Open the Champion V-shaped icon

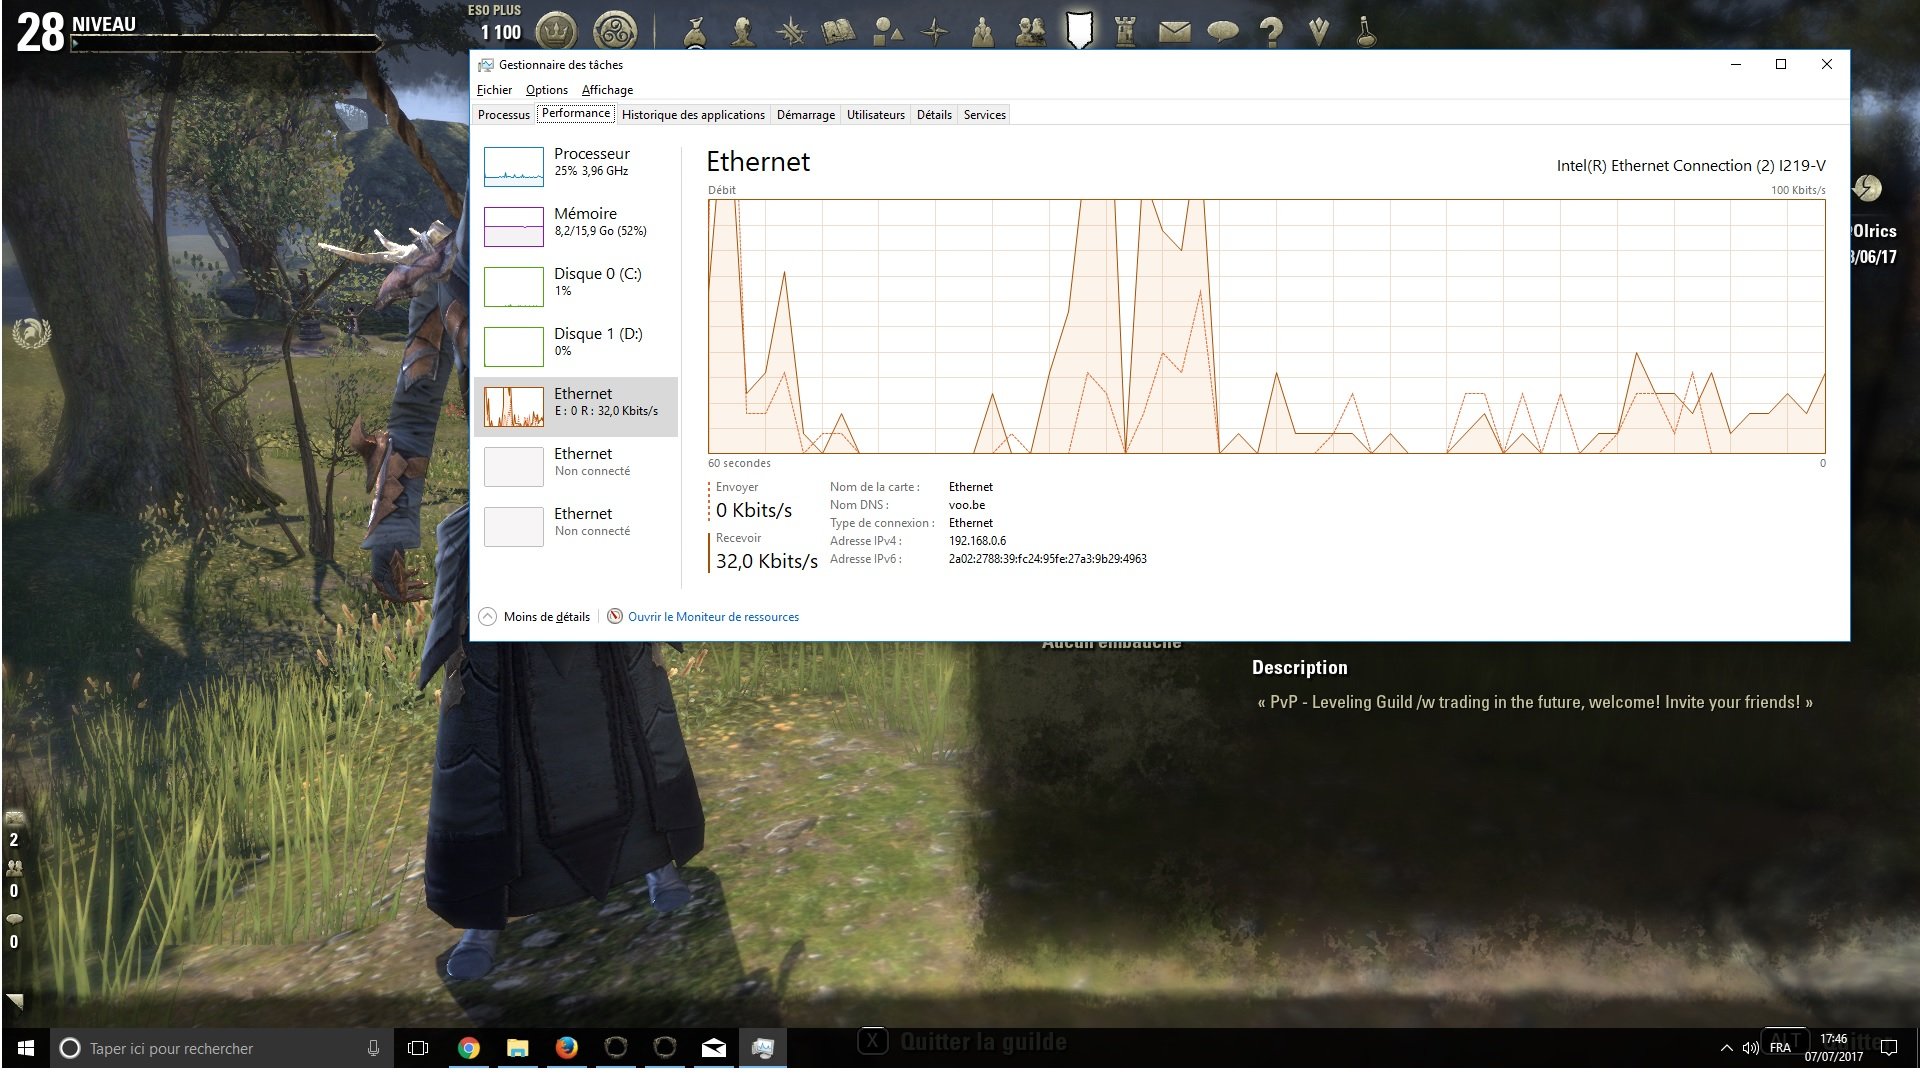point(1319,32)
